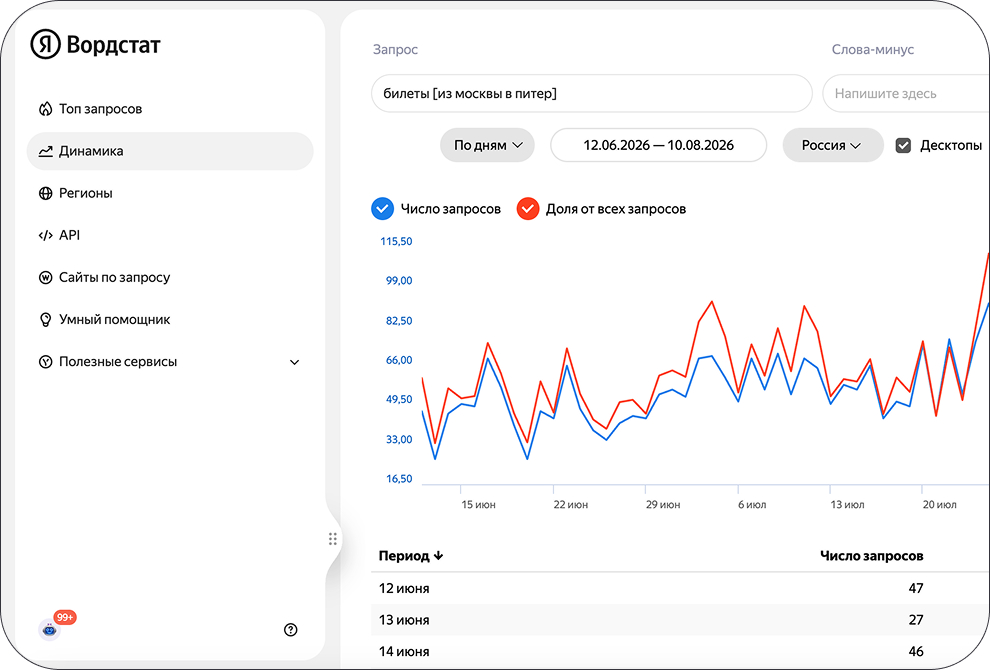Click the Период column header

(404, 556)
